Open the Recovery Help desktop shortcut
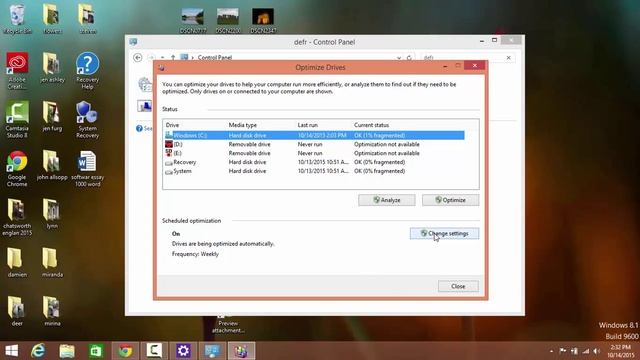Image resolution: width=640 pixels, height=360 pixels. click(87, 70)
